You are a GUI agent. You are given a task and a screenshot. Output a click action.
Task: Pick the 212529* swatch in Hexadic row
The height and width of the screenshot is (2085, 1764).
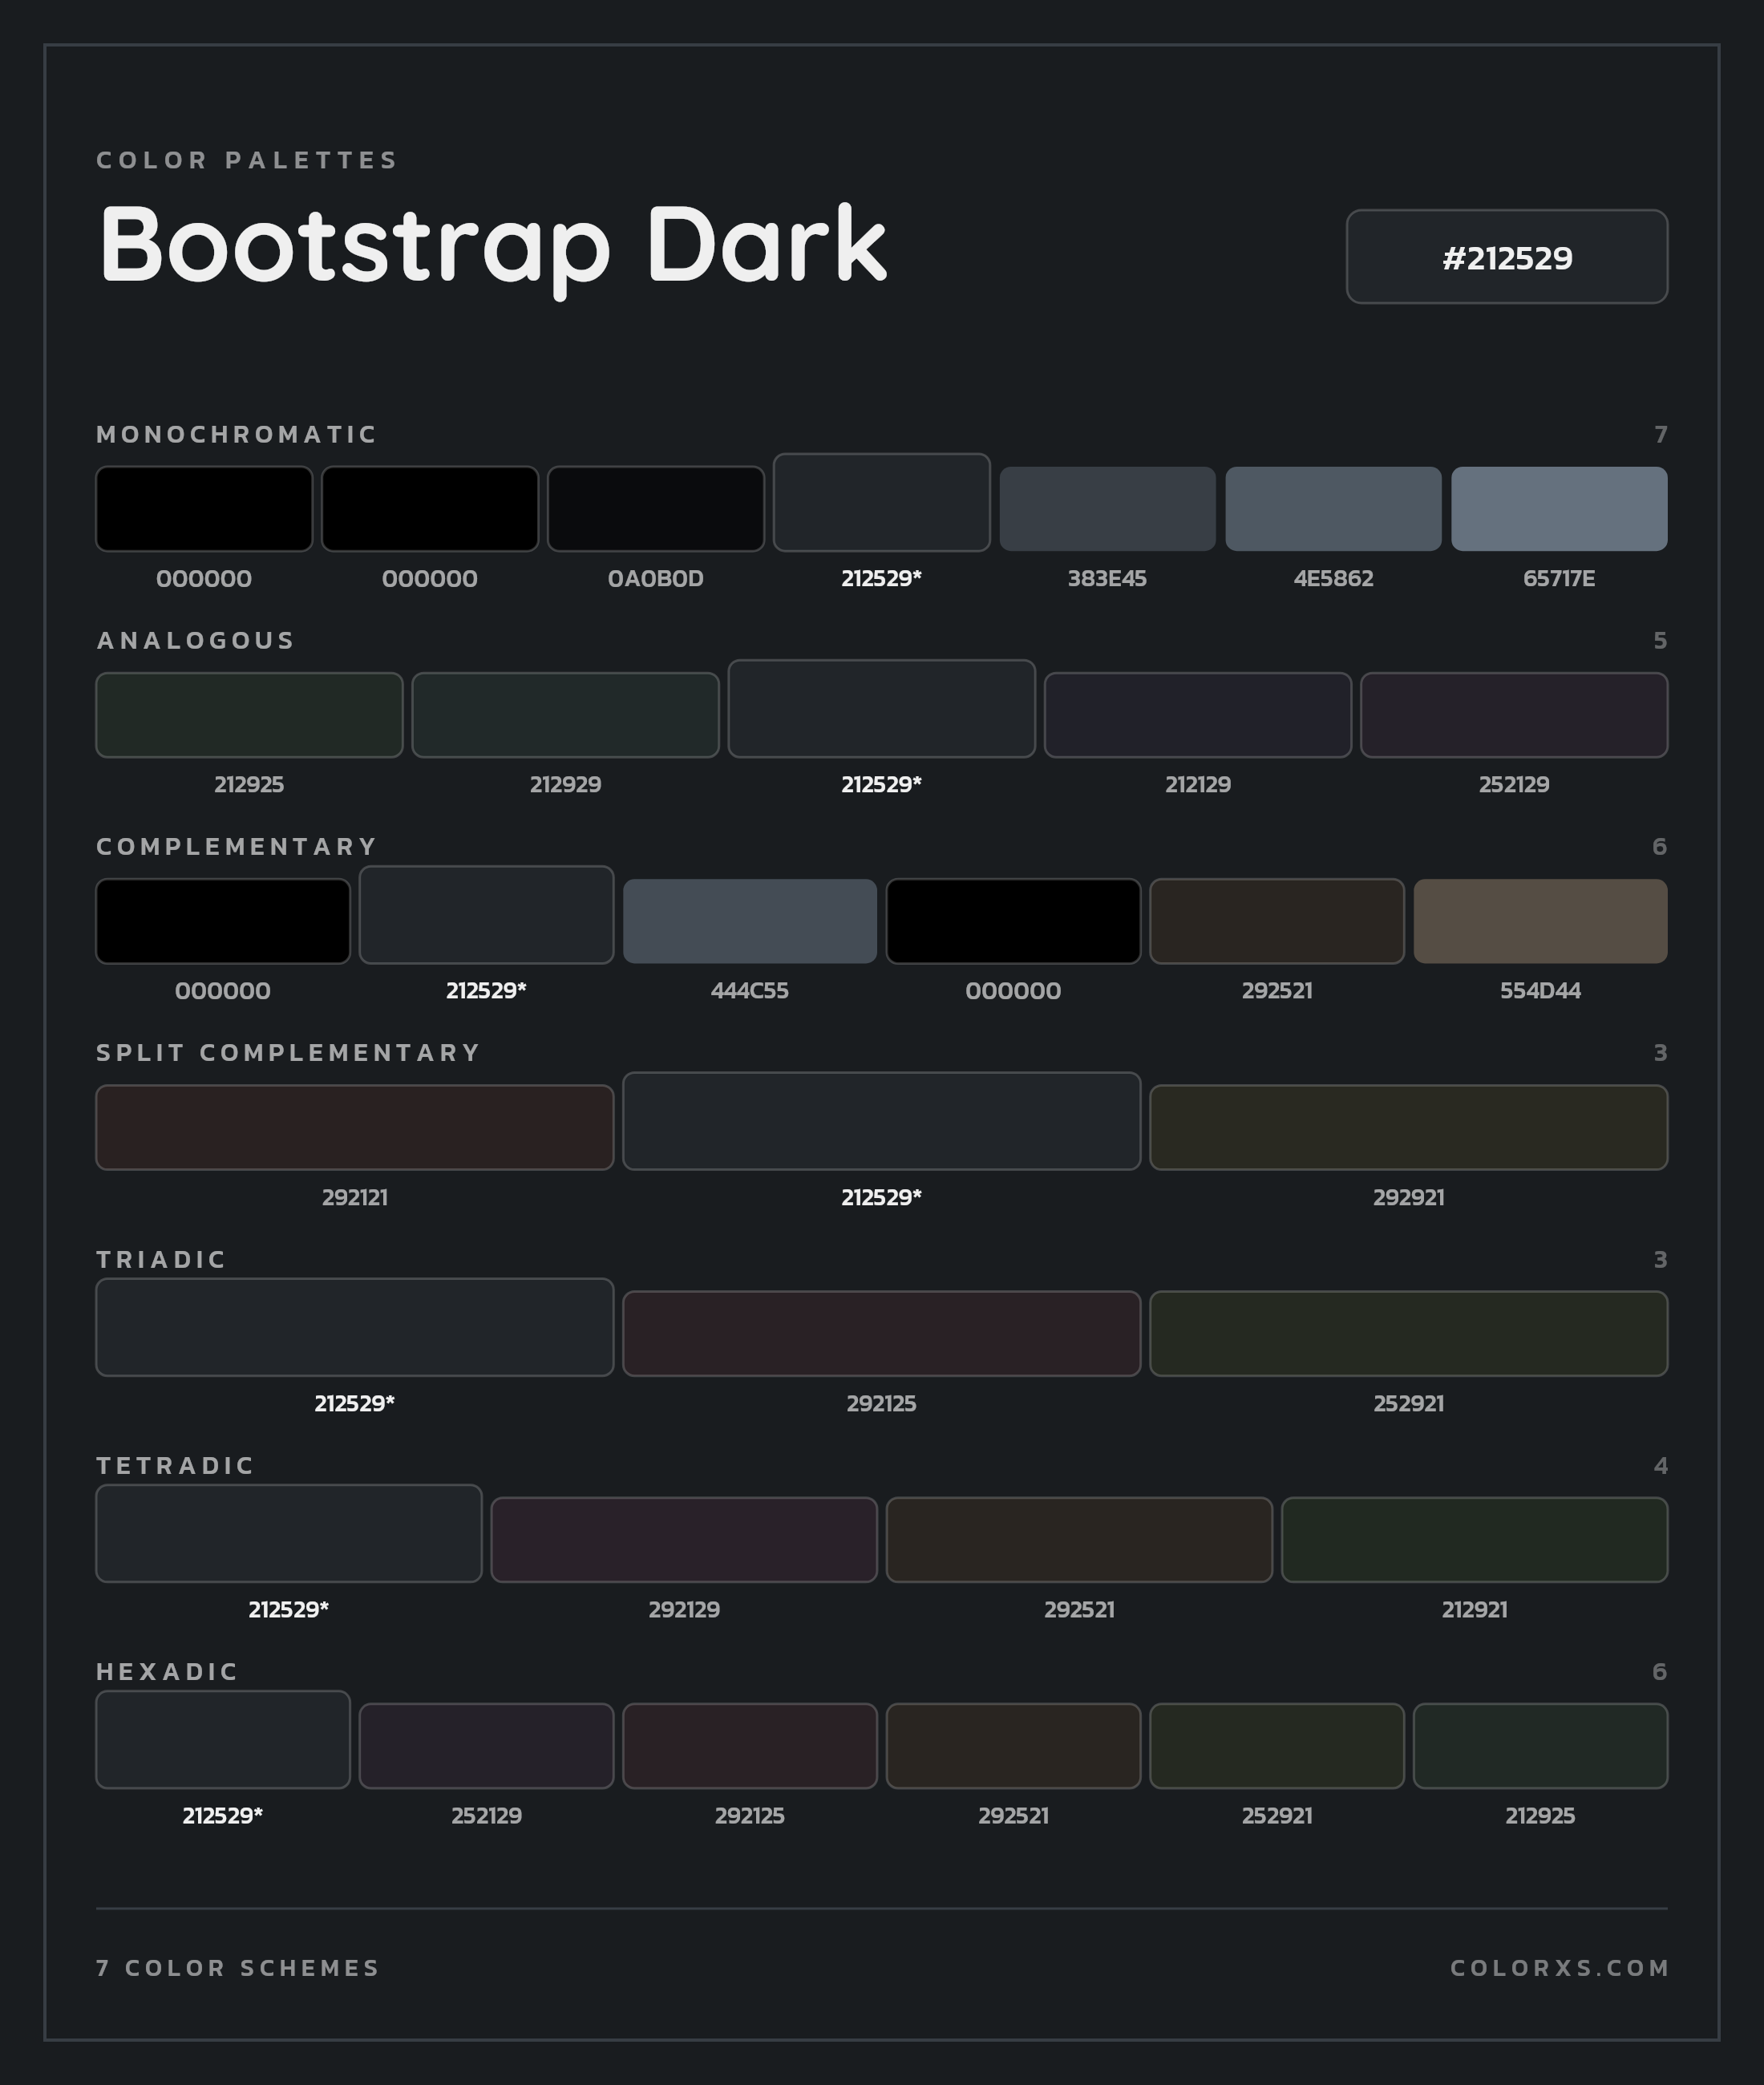coord(223,1740)
